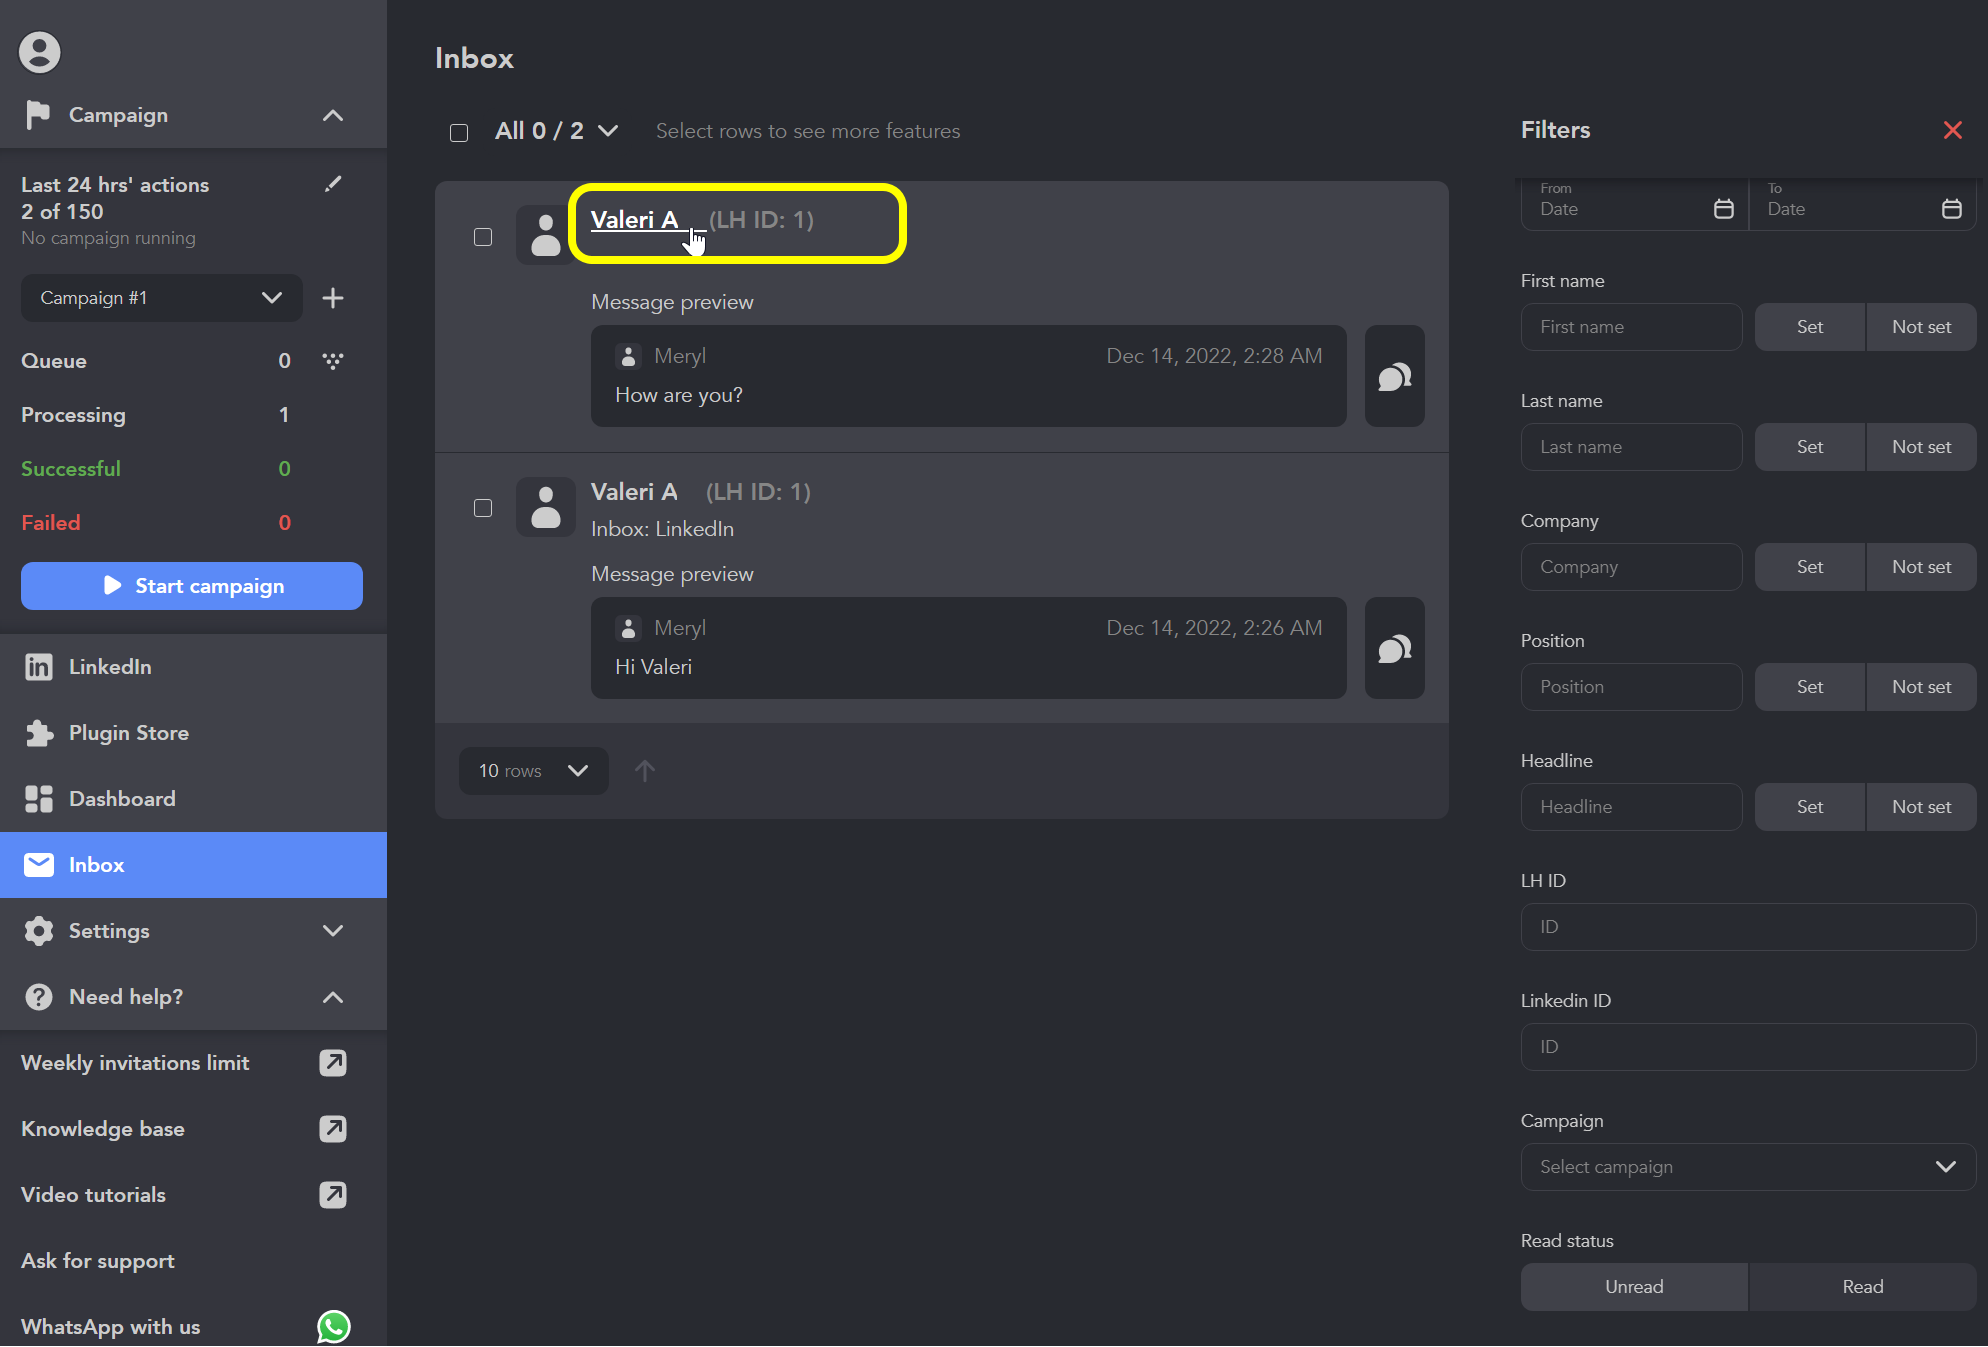
Task: Select Not set for First name filter
Action: 1921,327
